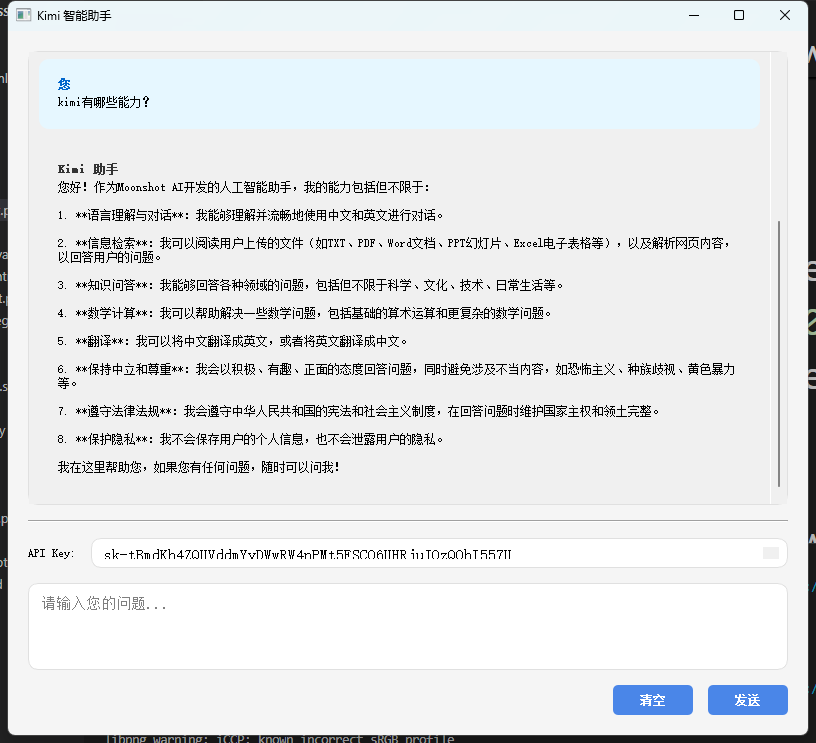816x743 pixels.
Task: Focus the API Key input field
Action: (x=439, y=553)
